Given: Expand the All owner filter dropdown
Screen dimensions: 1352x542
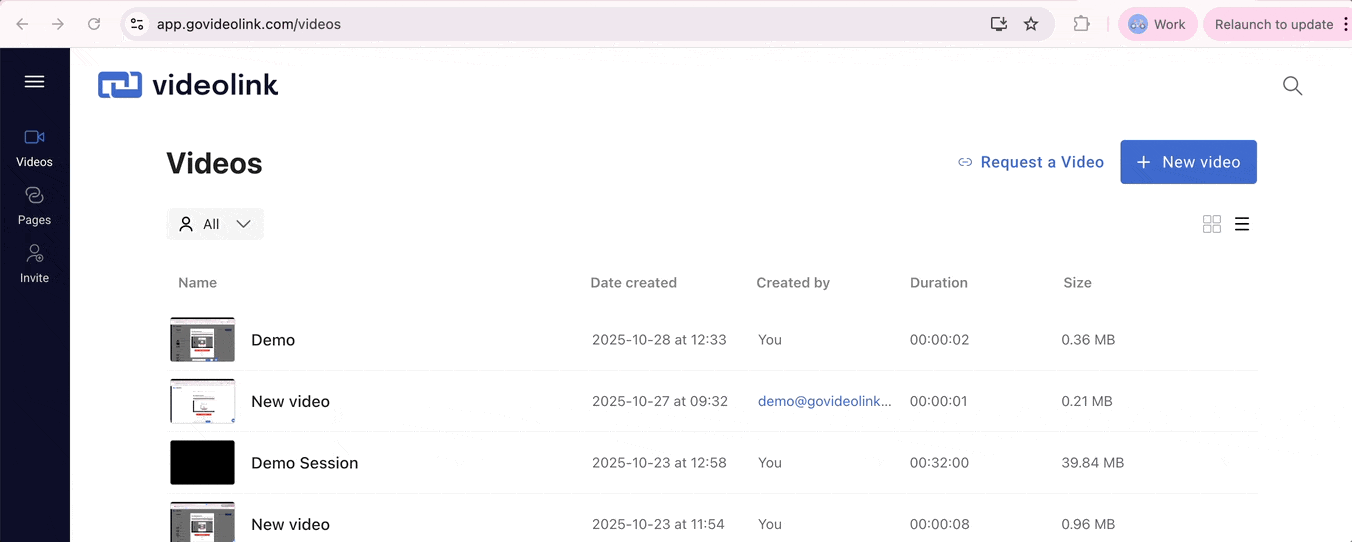Looking at the screenshot, I should (215, 224).
